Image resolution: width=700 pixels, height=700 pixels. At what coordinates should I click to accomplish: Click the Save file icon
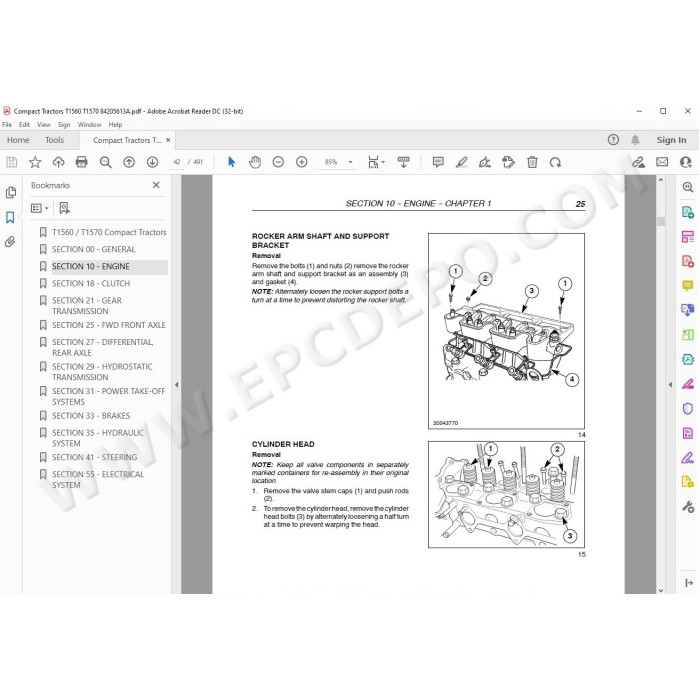coord(12,162)
